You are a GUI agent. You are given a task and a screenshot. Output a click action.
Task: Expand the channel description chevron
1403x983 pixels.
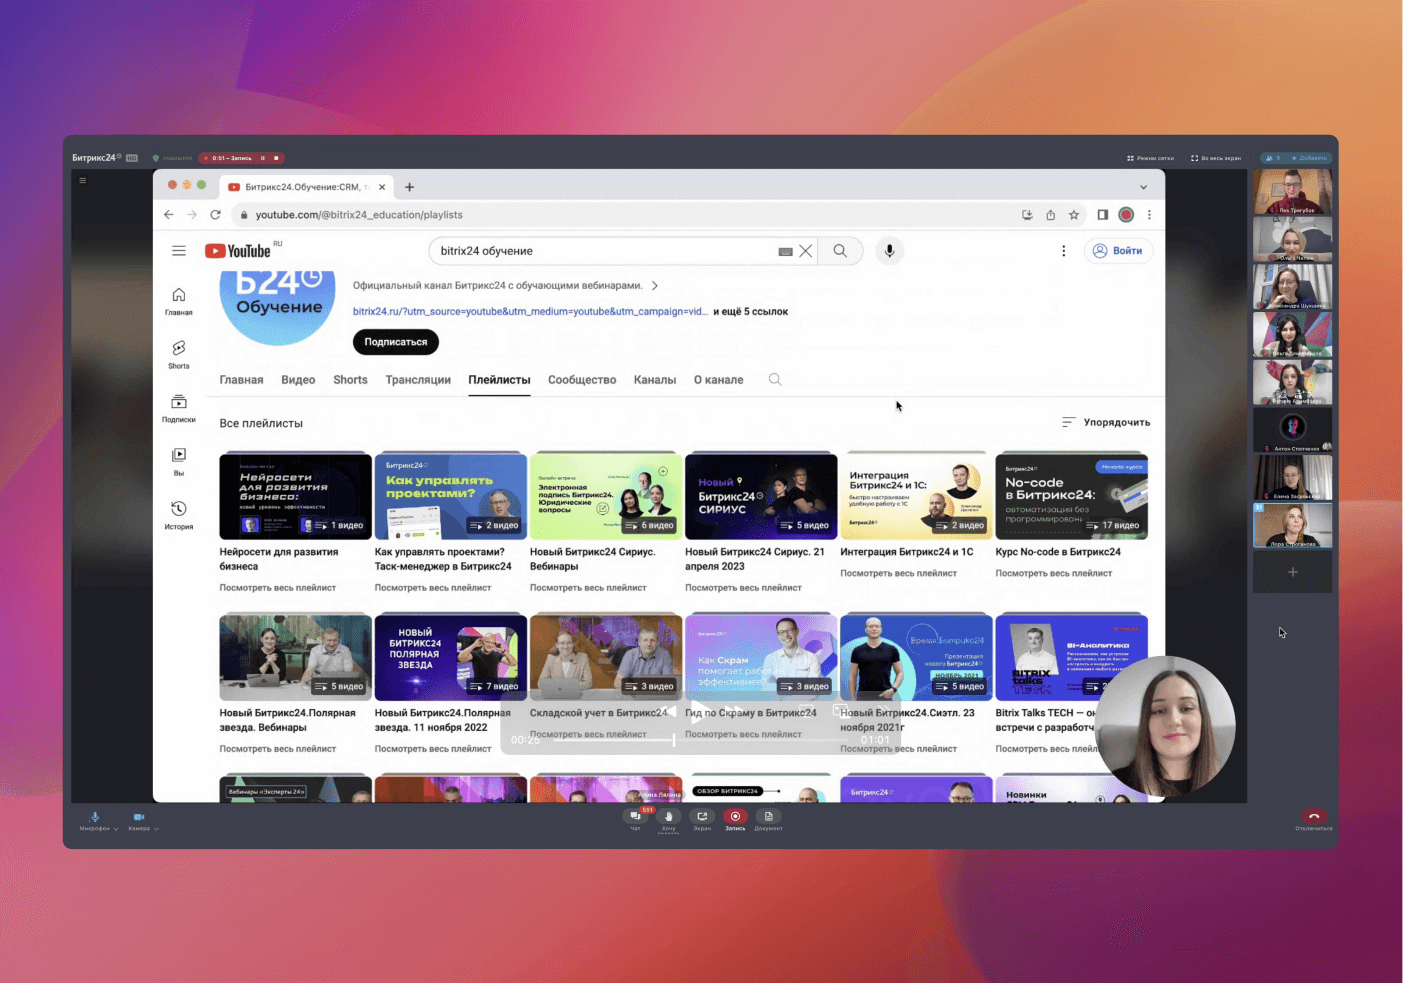655,286
